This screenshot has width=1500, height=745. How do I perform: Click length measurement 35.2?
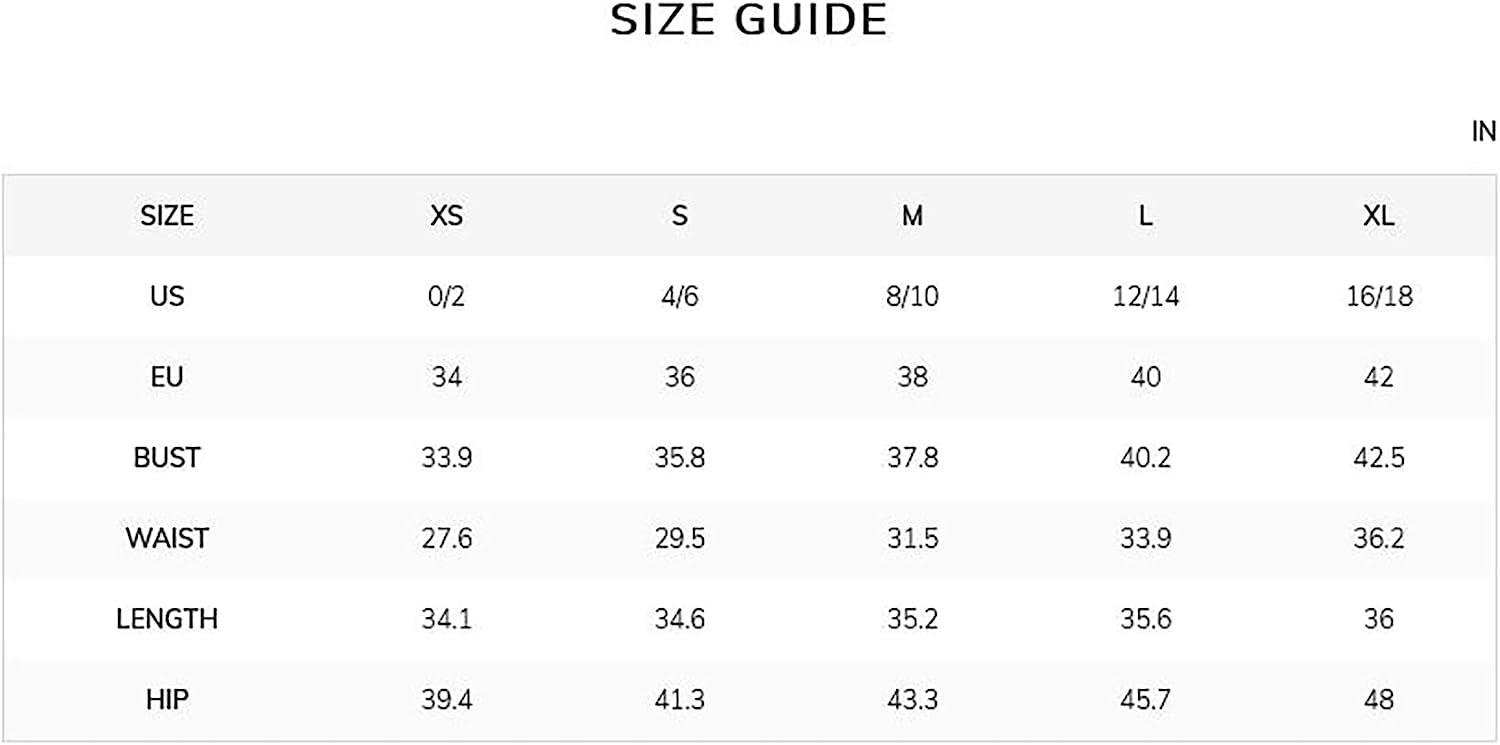pos(912,619)
